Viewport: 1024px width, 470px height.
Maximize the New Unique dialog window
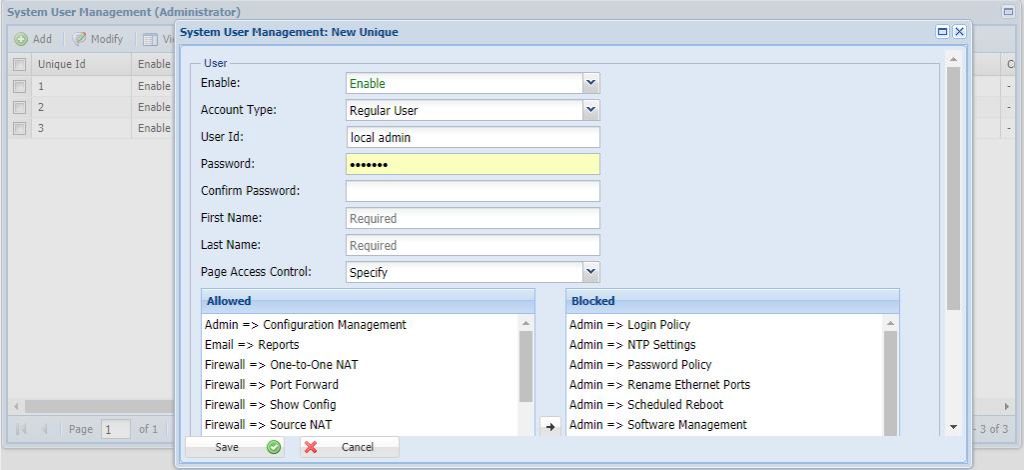click(x=942, y=32)
